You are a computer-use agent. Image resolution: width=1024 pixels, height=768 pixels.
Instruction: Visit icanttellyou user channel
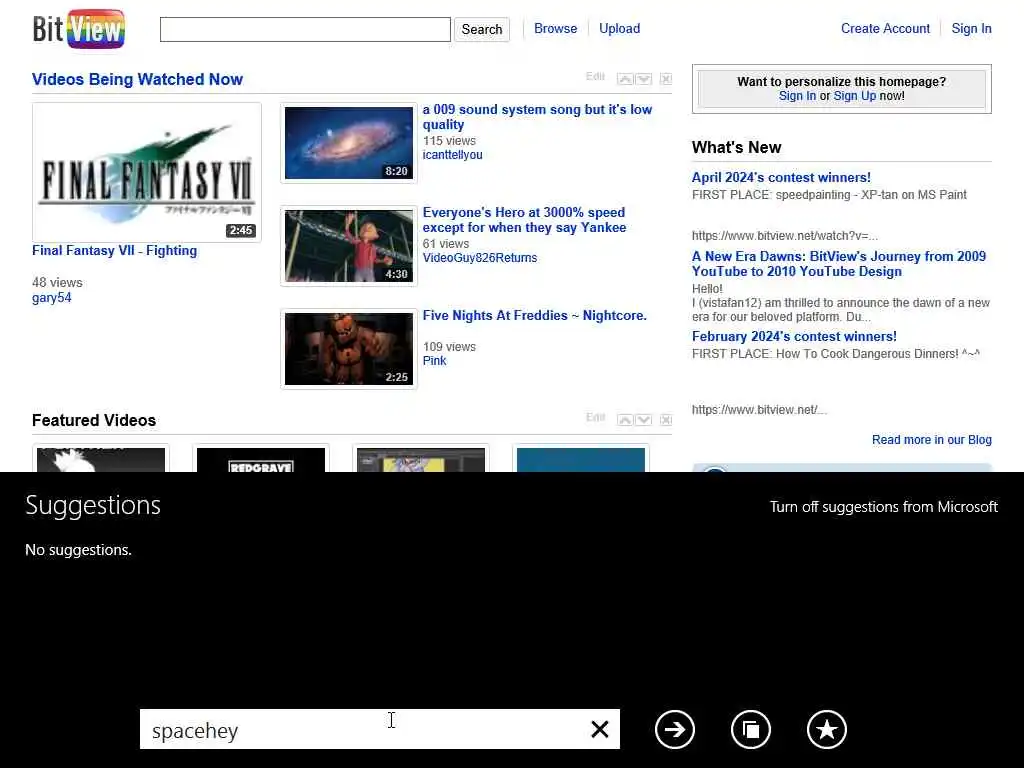click(453, 155)
